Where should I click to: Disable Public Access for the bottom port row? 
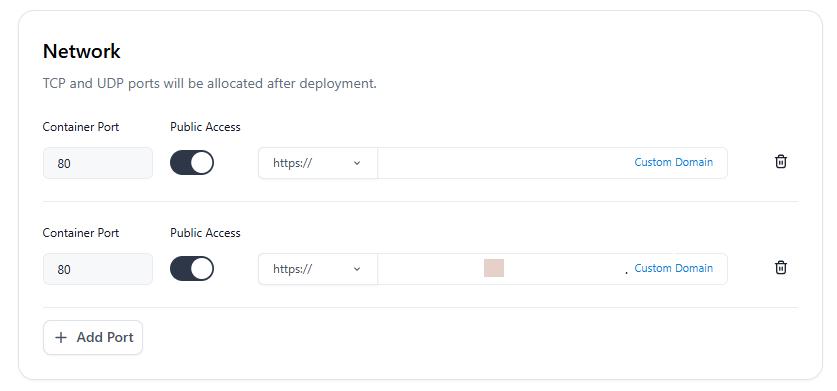(192, 269)
